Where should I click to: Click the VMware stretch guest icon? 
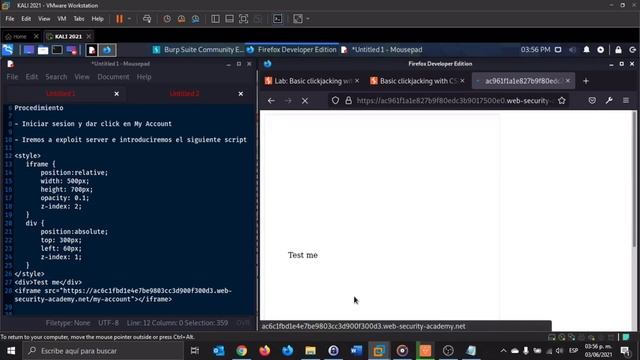point(298,19)
